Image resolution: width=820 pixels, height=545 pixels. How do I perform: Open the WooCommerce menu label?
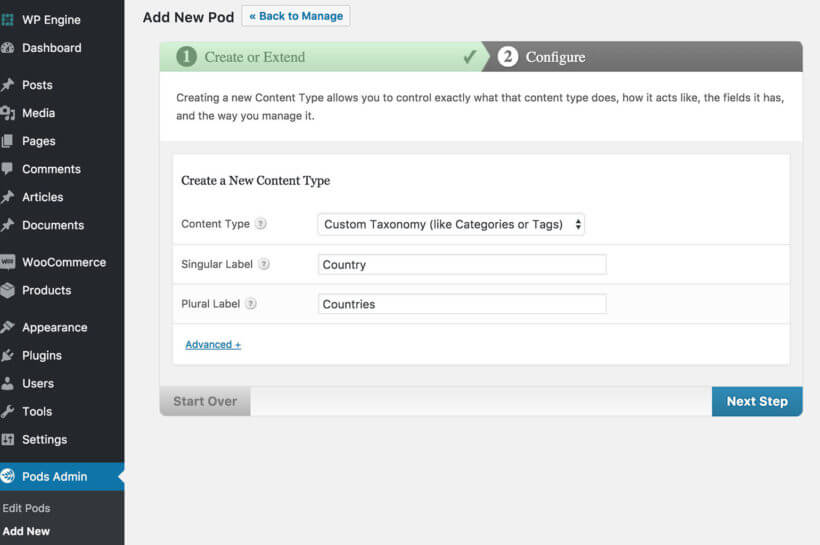[64, 262]
